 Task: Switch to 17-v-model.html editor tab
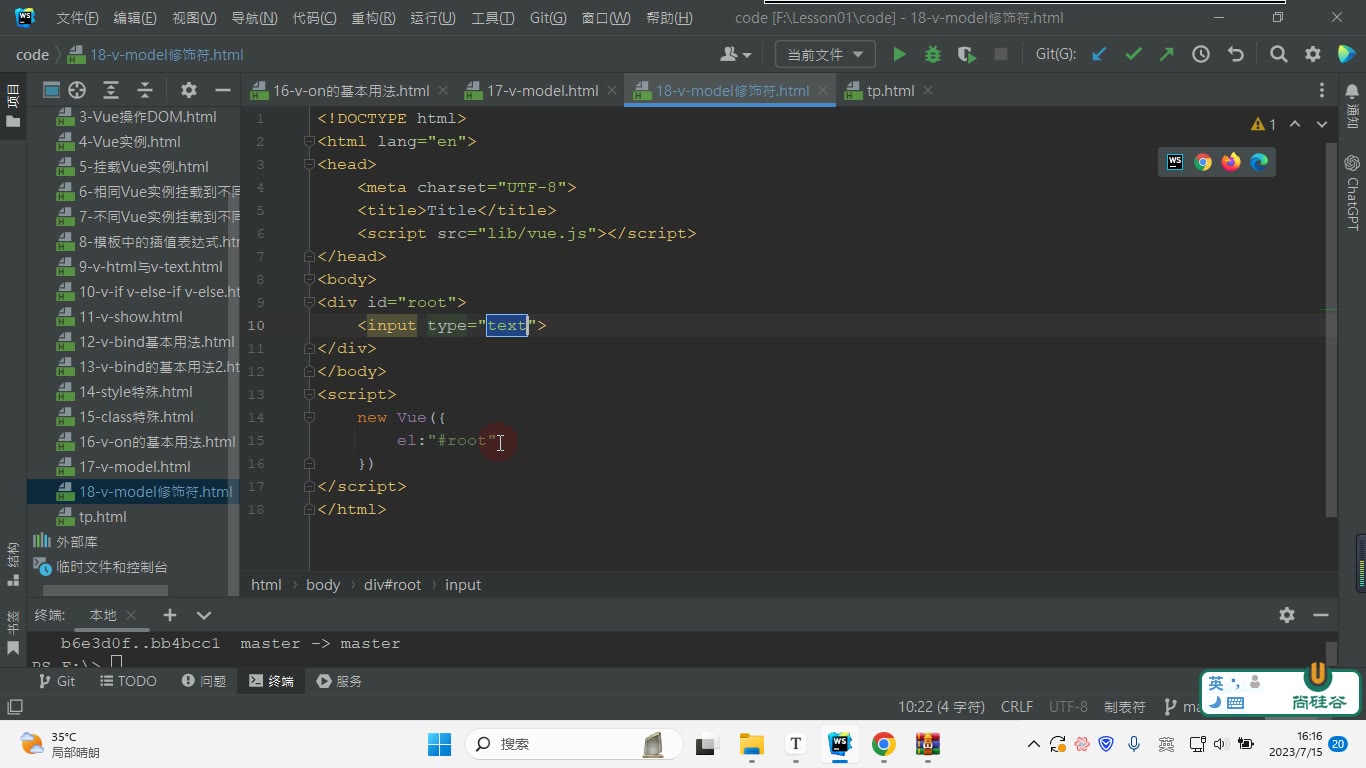(543, 90)
